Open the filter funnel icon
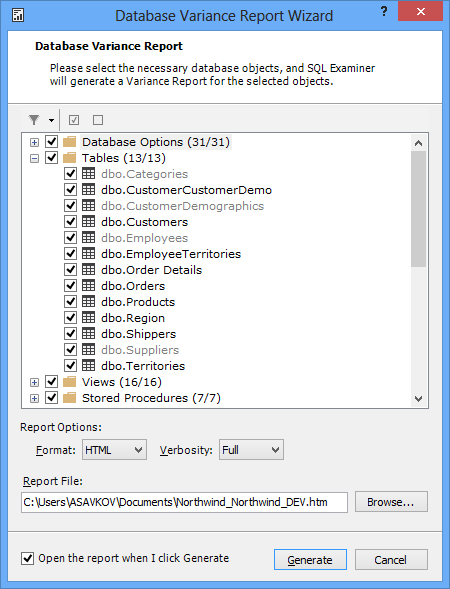The height and width of the screenshot is (589, 450). 34,120
